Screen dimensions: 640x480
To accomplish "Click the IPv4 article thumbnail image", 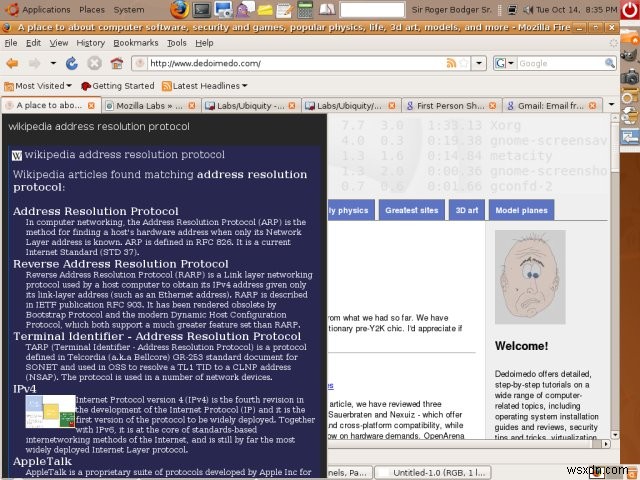I will click(50, 411).
